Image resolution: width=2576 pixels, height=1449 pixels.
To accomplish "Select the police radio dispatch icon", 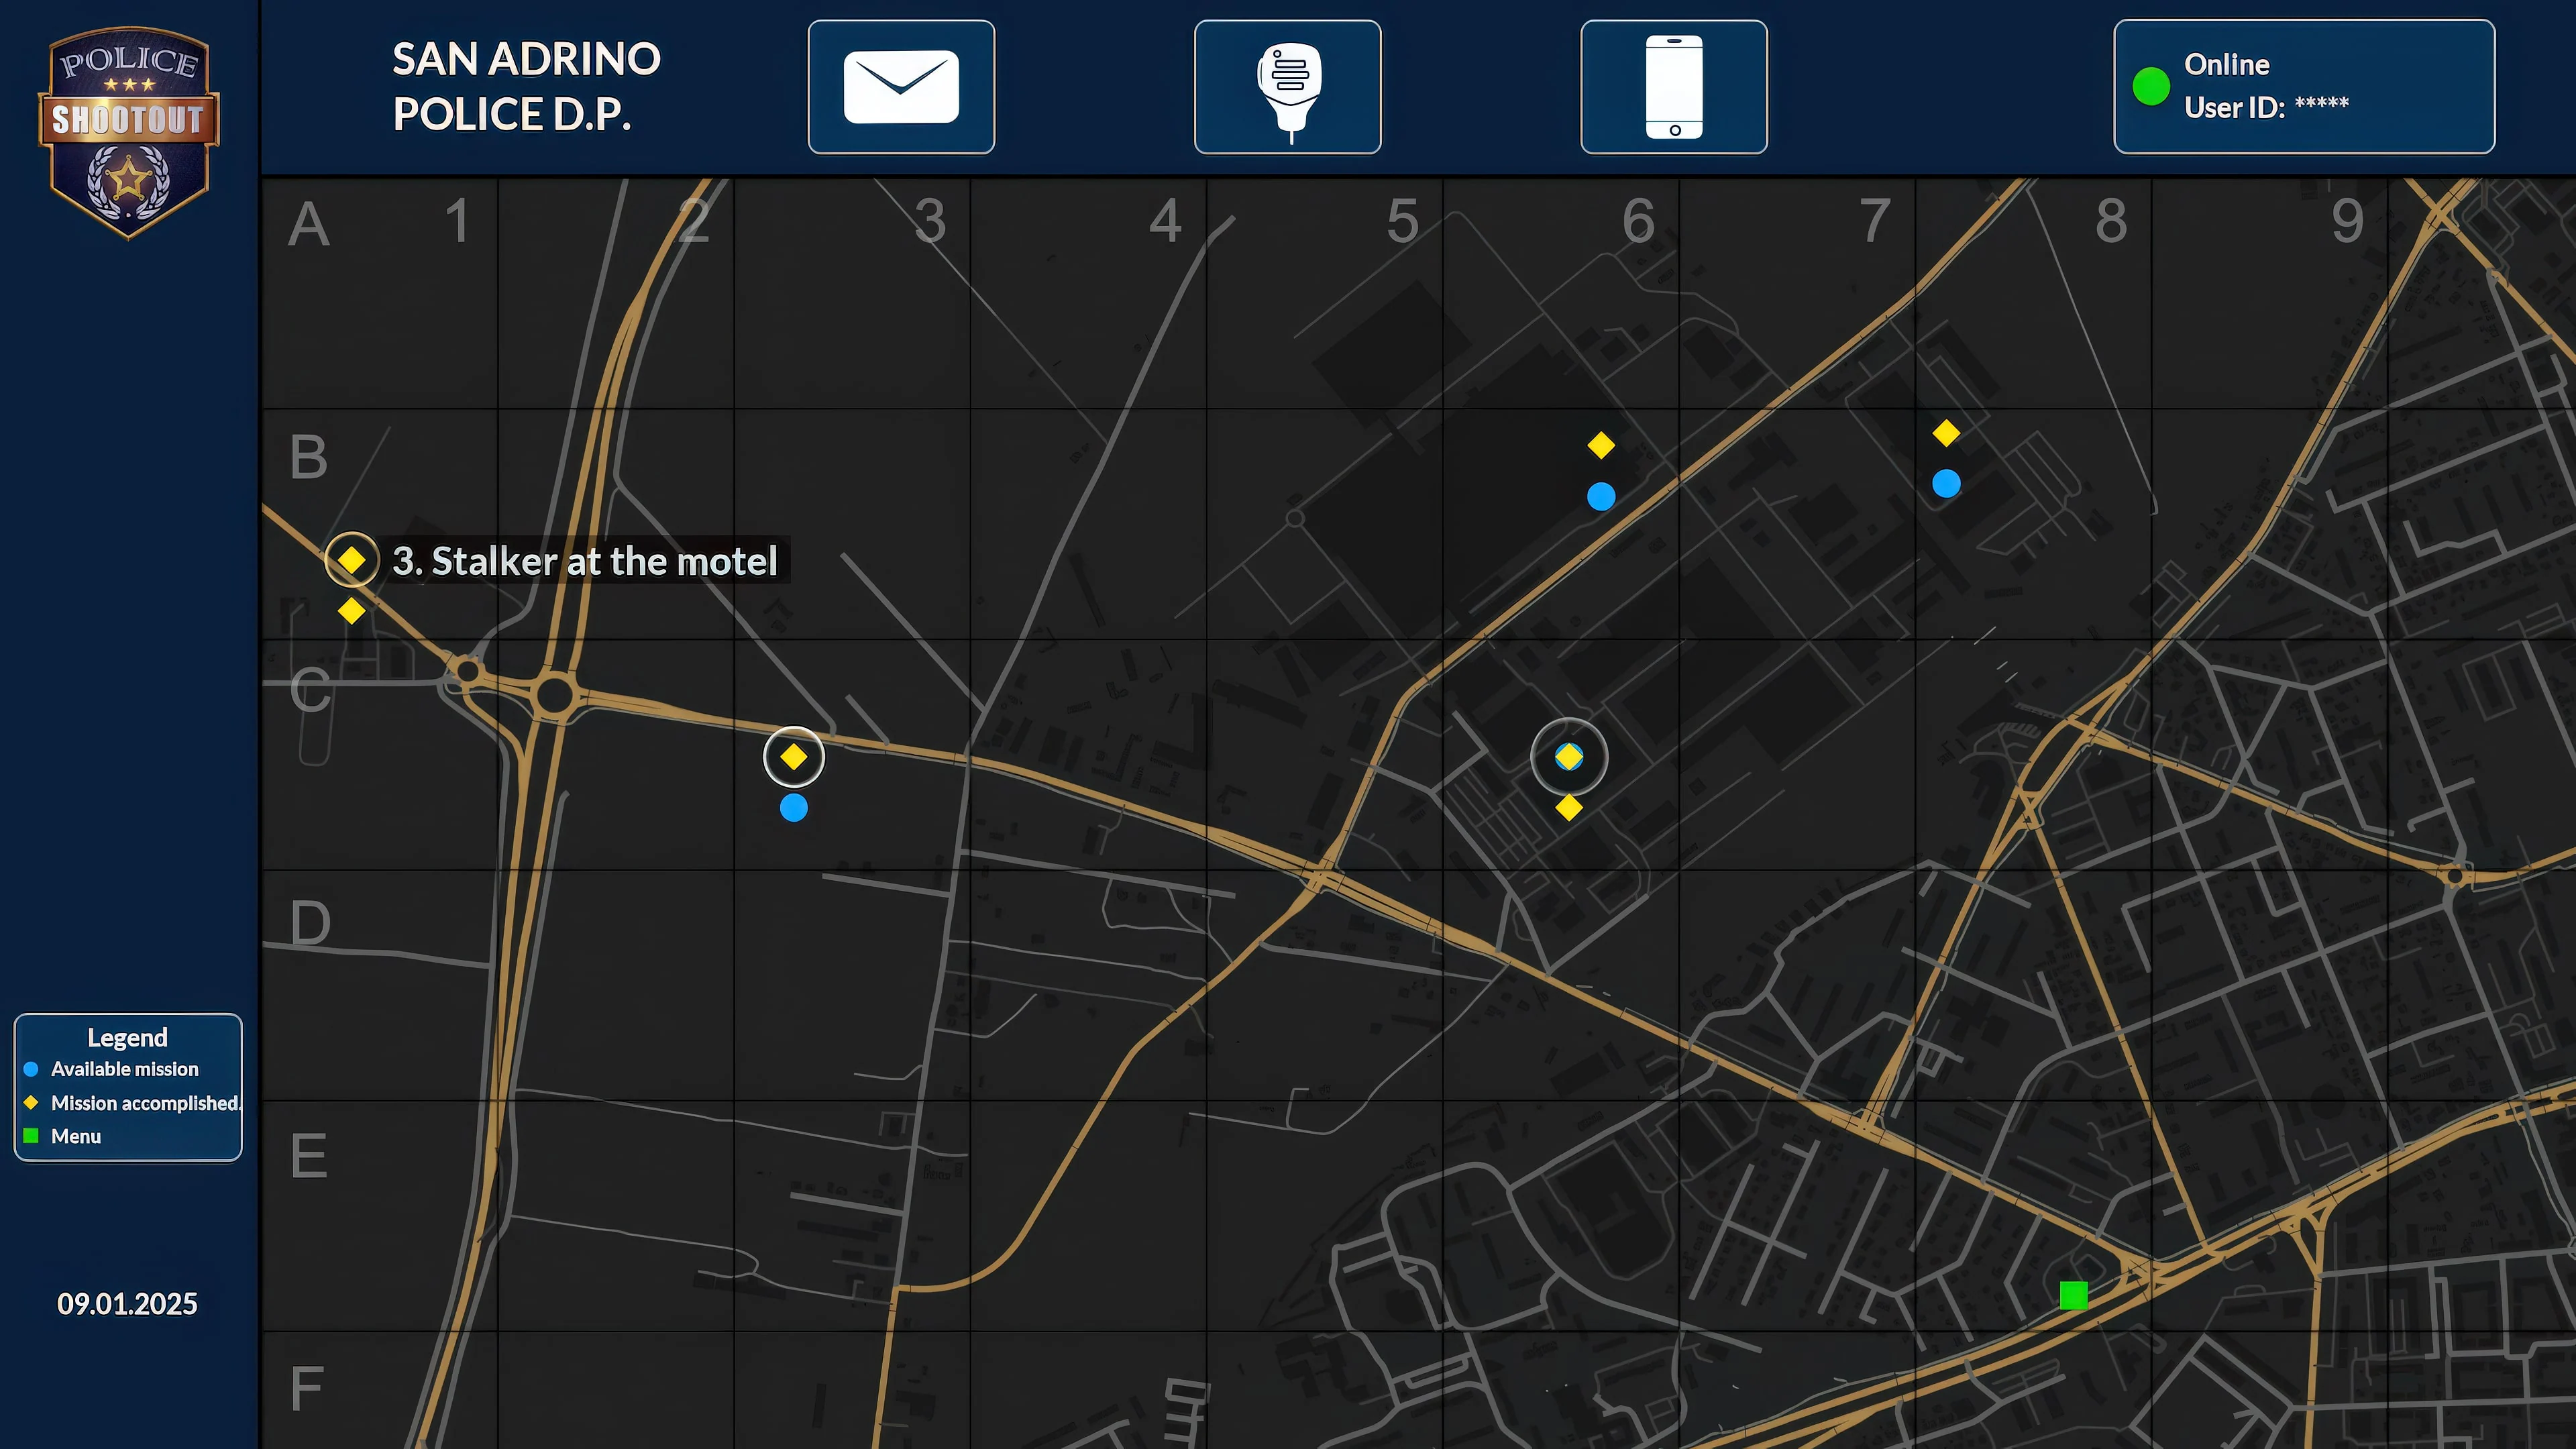I will click(x=1287, y=86).
